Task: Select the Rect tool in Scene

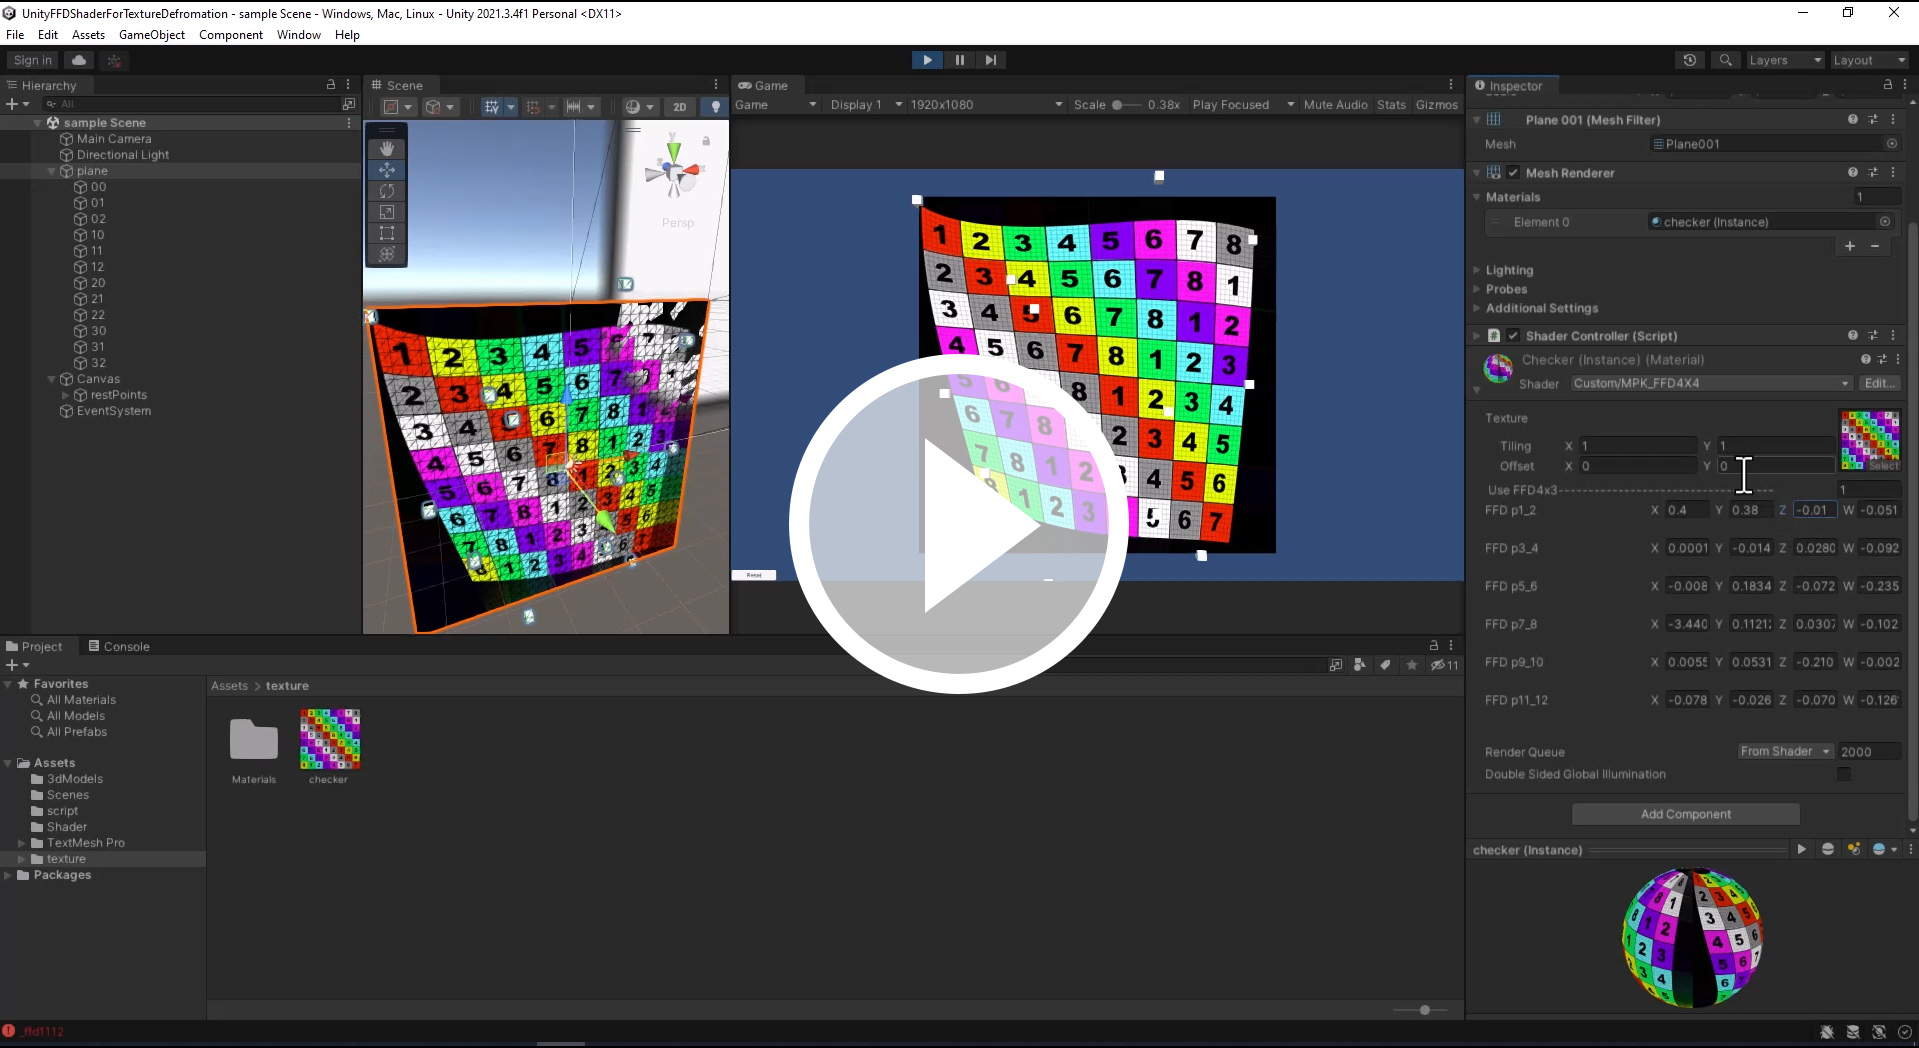Action: pos(387,233)
